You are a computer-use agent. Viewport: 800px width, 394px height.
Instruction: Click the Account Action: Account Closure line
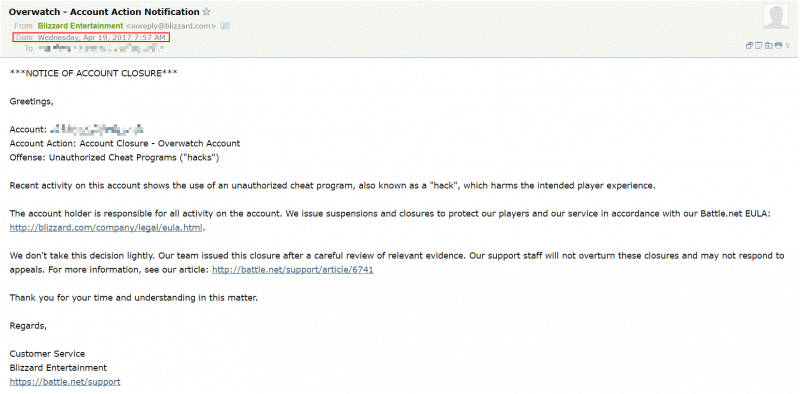coord(124,143)
